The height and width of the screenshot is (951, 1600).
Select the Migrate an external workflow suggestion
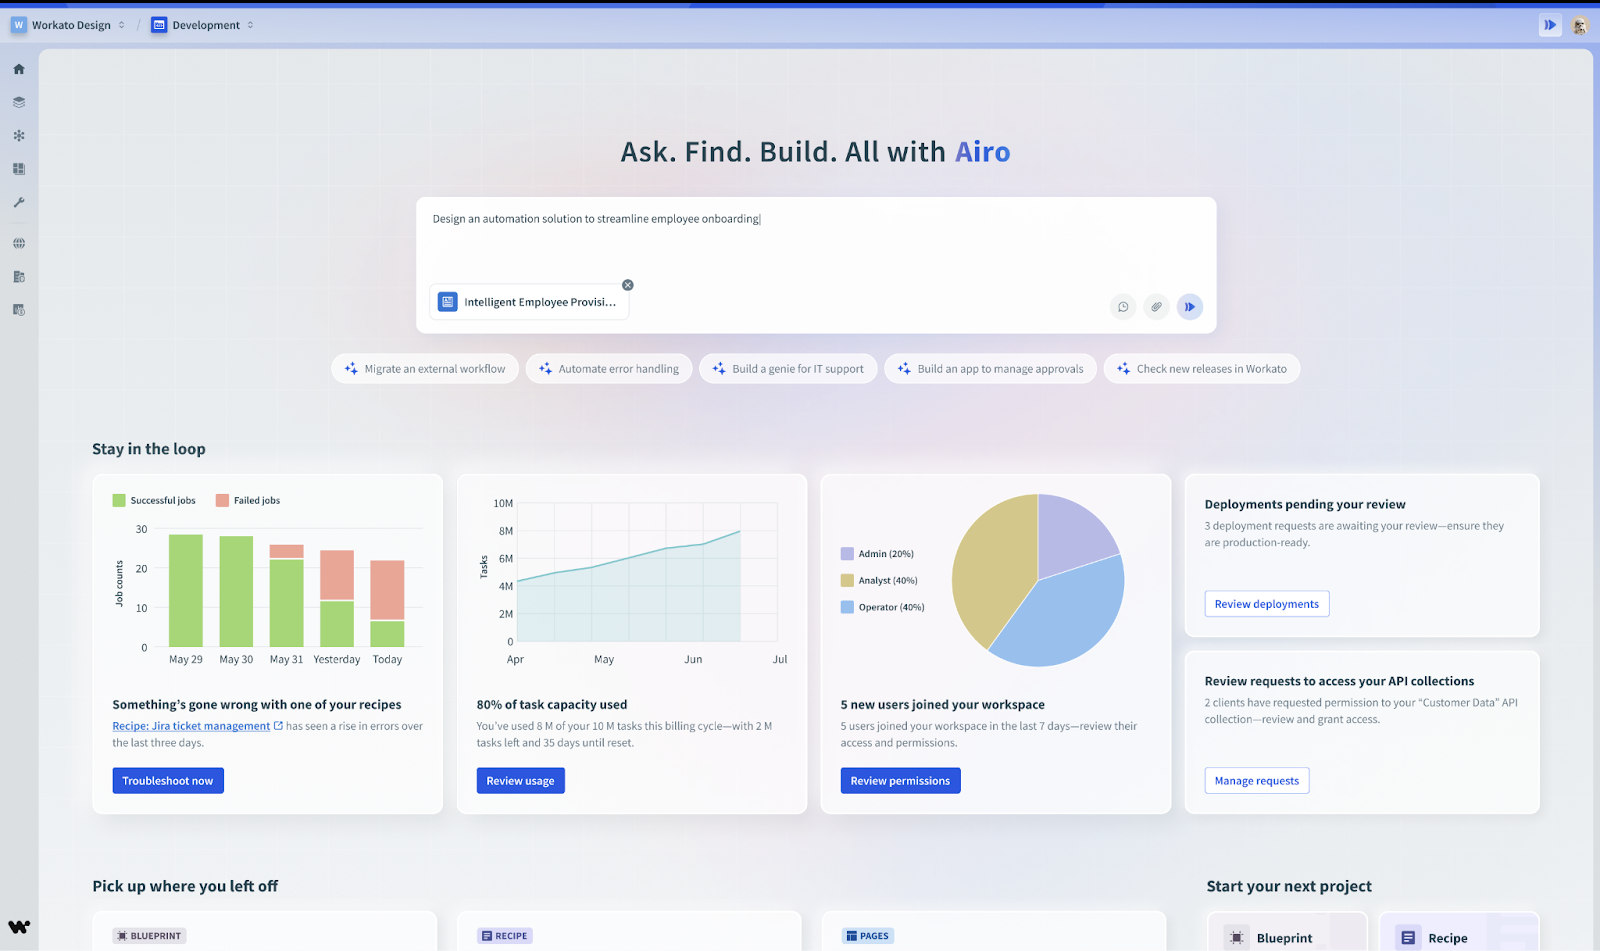[425, 369]
